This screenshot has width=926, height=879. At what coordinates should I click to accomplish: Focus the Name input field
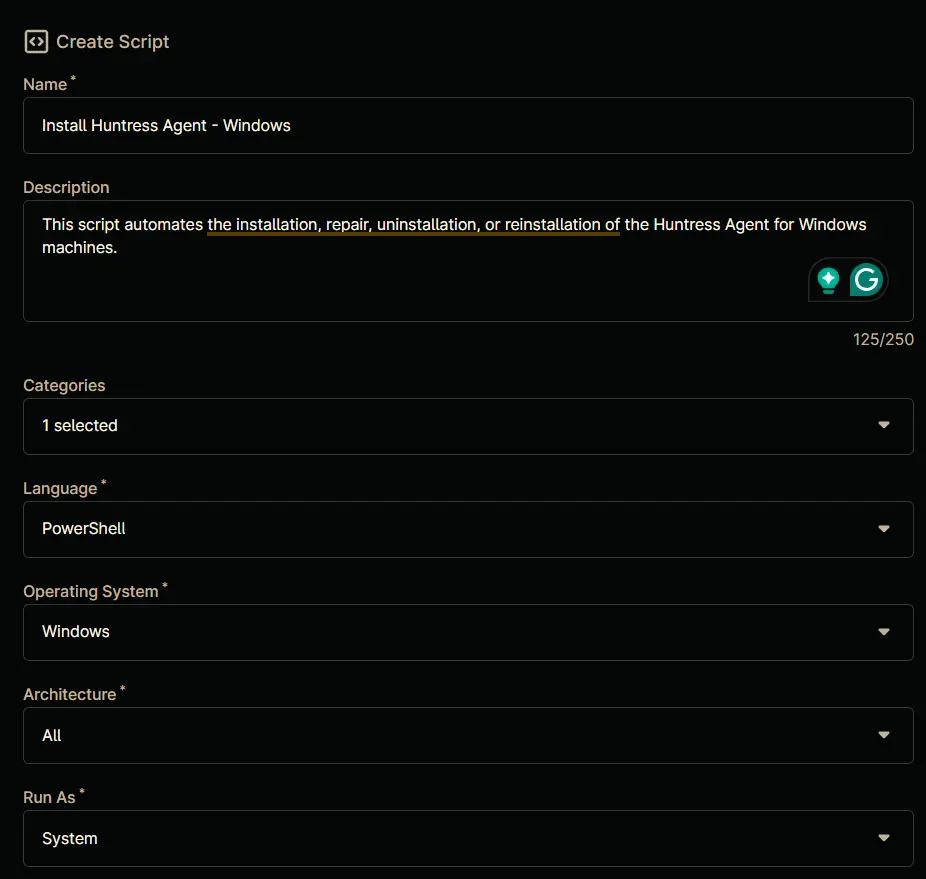tap(468, 126)
